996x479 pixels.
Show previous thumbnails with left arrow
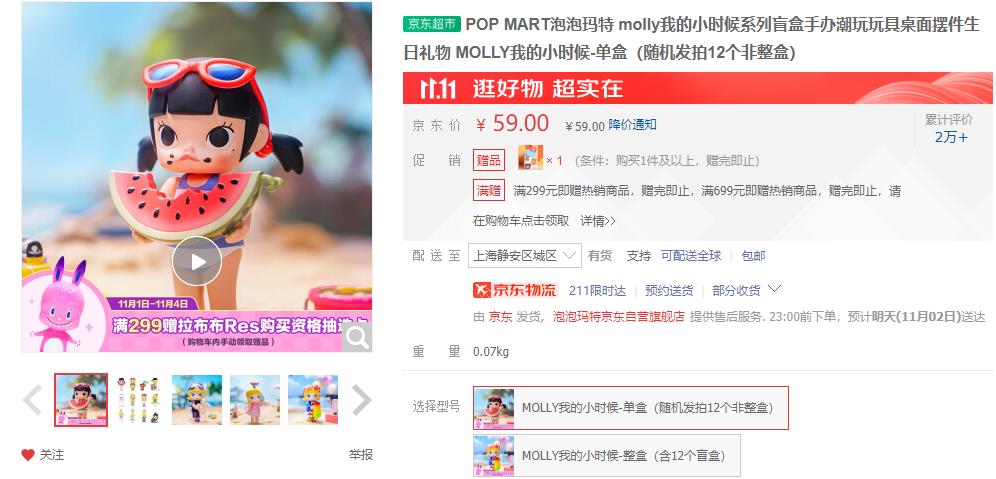[x=32, y=400]
